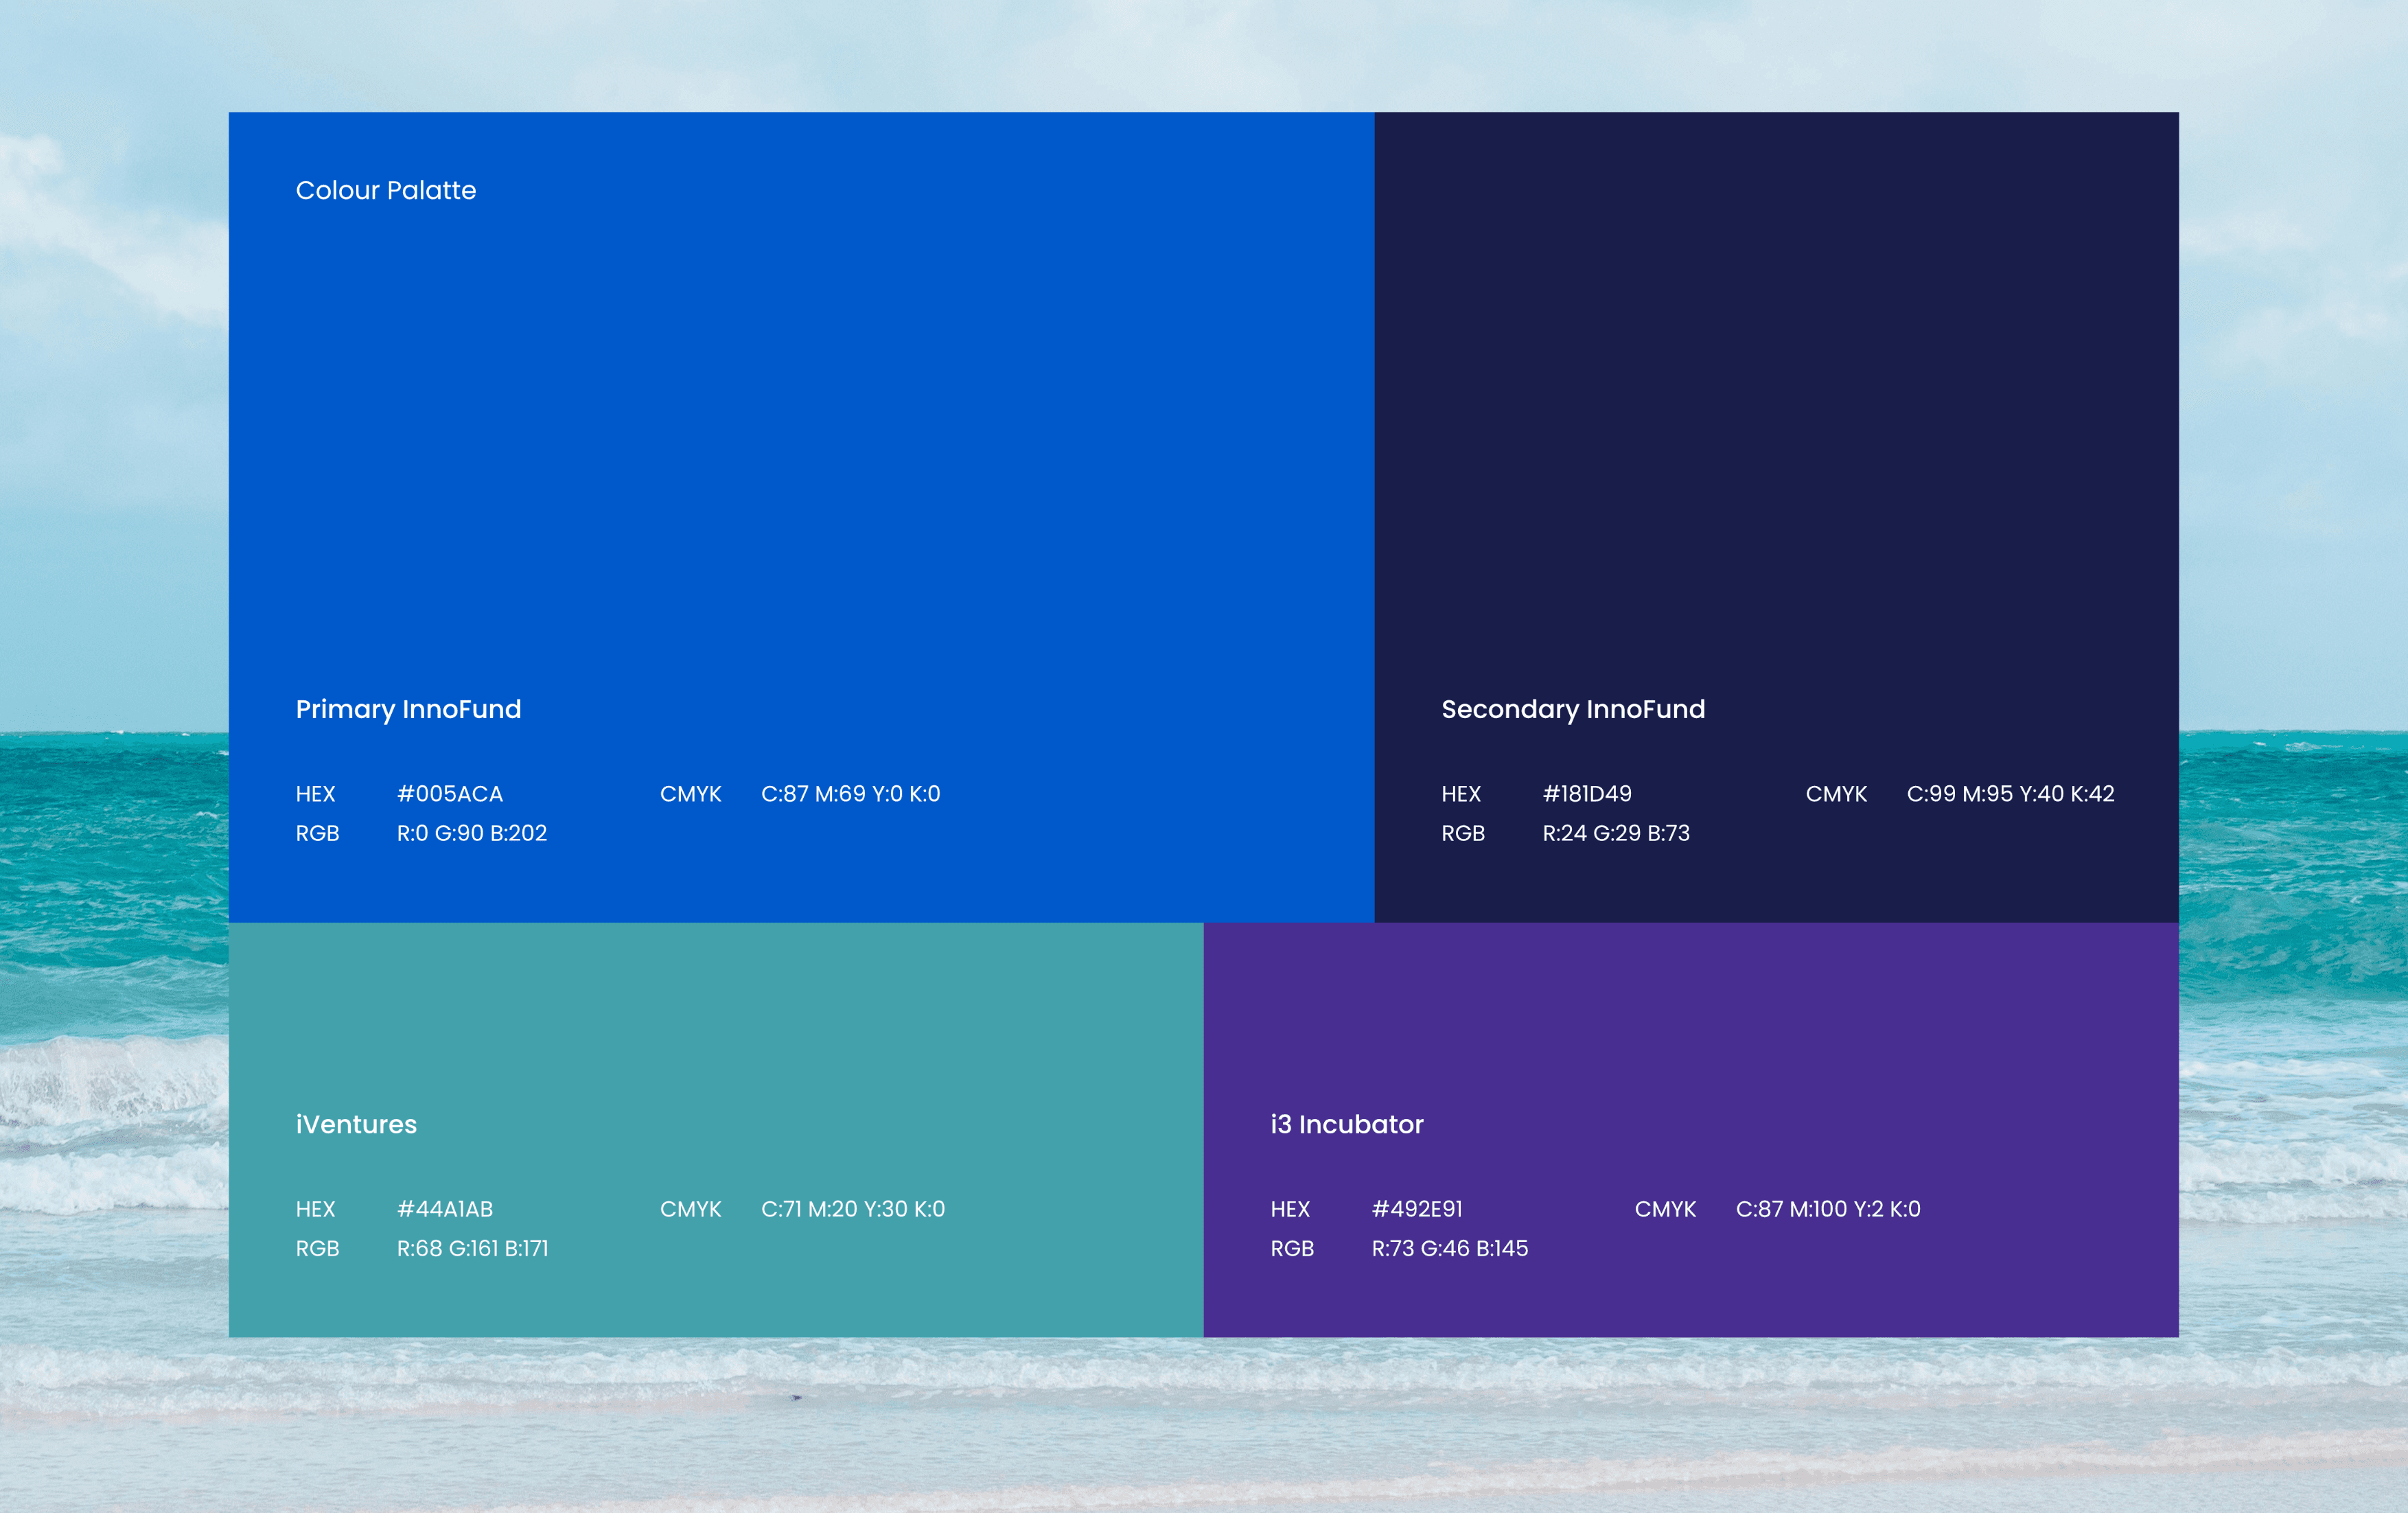Click CMYK value C:87 M:69 Y:0 K:0
This screenshot has width=2408, height=1513.
click(850, 794)
